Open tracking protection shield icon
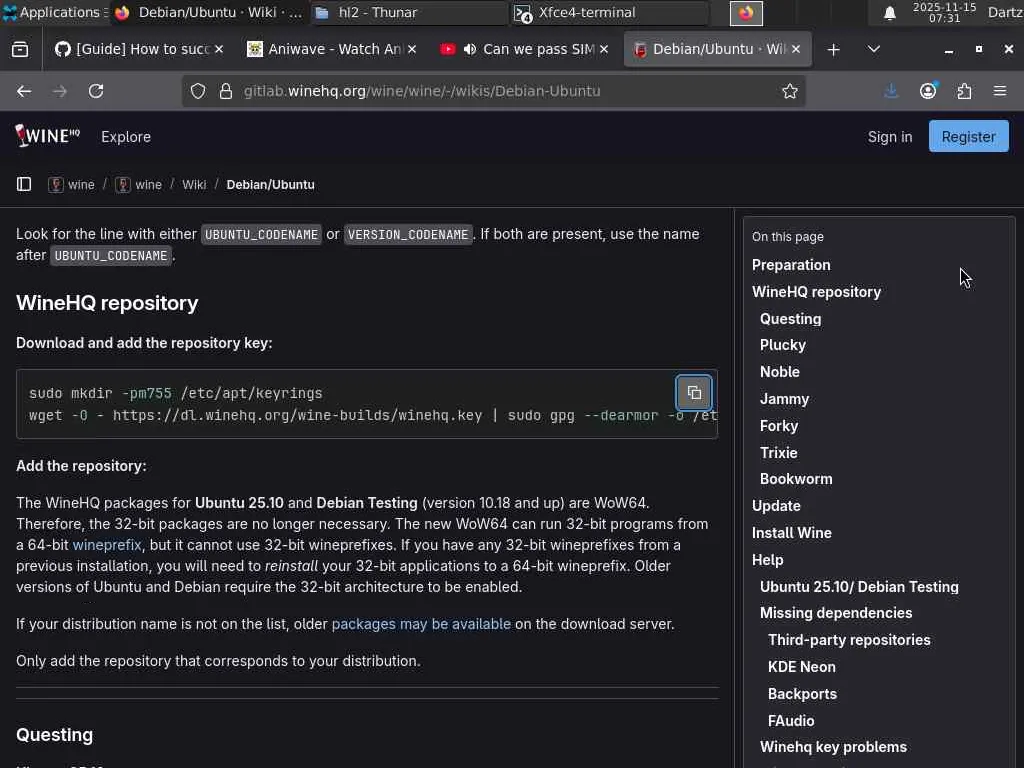 click(198, 91)
